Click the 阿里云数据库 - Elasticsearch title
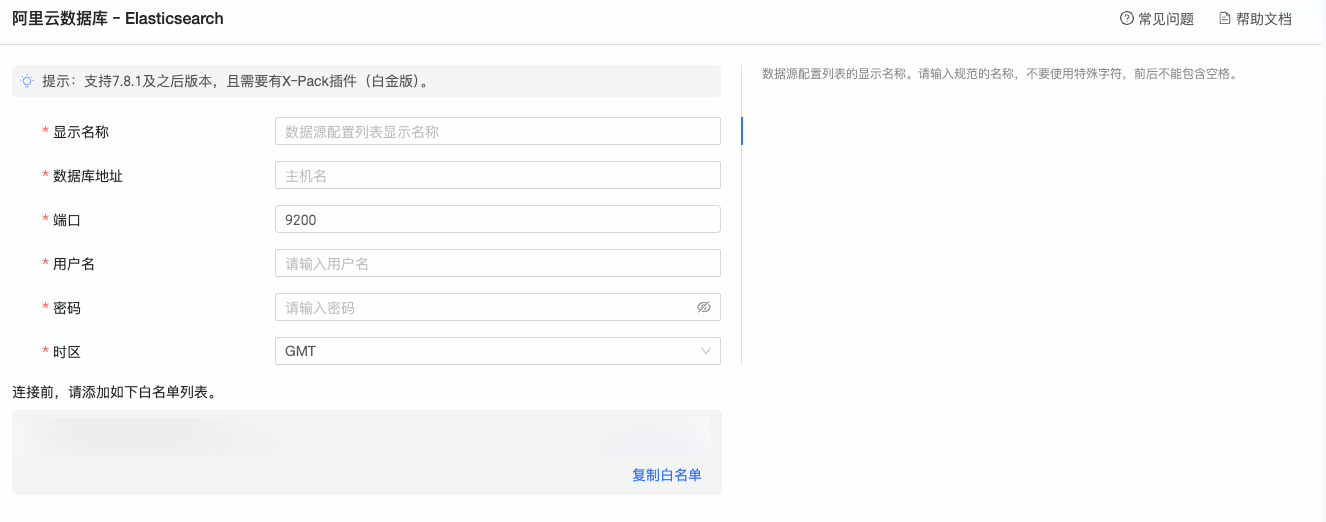Viewport: 1326px width, 522px height. pos(118,19)
